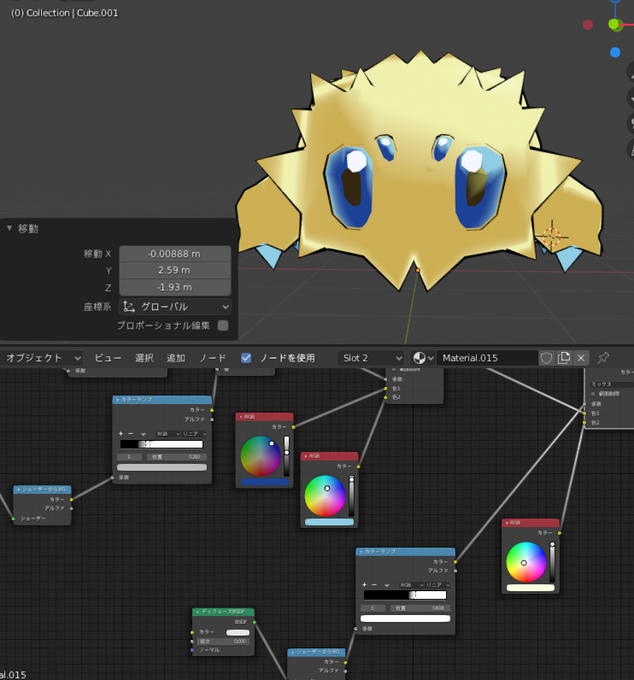634x680 pixels.
Task: Toggle the fake user shield for Material.015
Action: pos(546,358)
